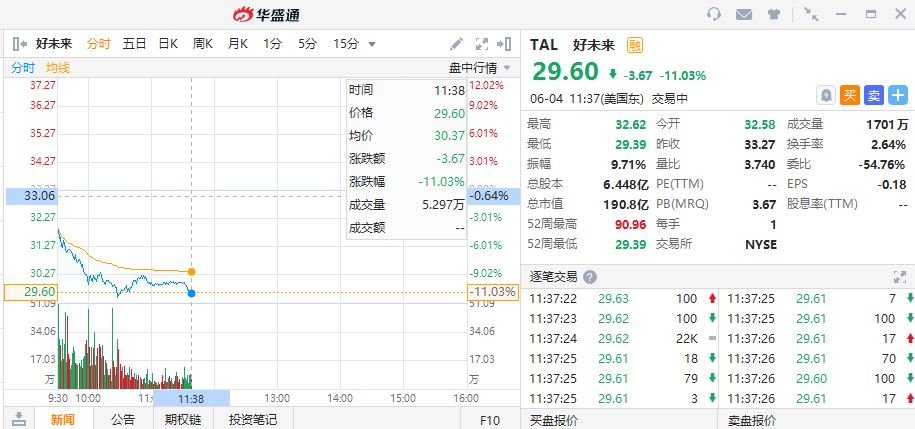Select the 29.60 trade at 11:37:26
The height and width of the screenshot is (429, 915).
pyautogui.click(x=818, y=379)
